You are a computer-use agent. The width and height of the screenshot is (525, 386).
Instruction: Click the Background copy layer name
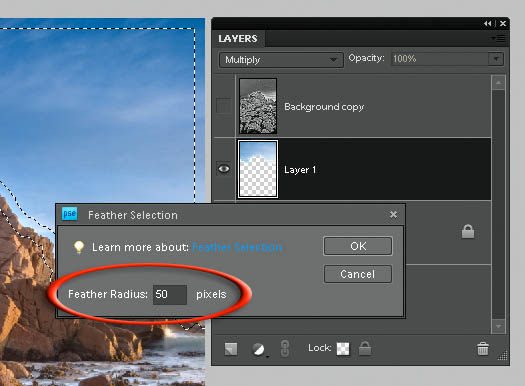(x=324, y=107)
